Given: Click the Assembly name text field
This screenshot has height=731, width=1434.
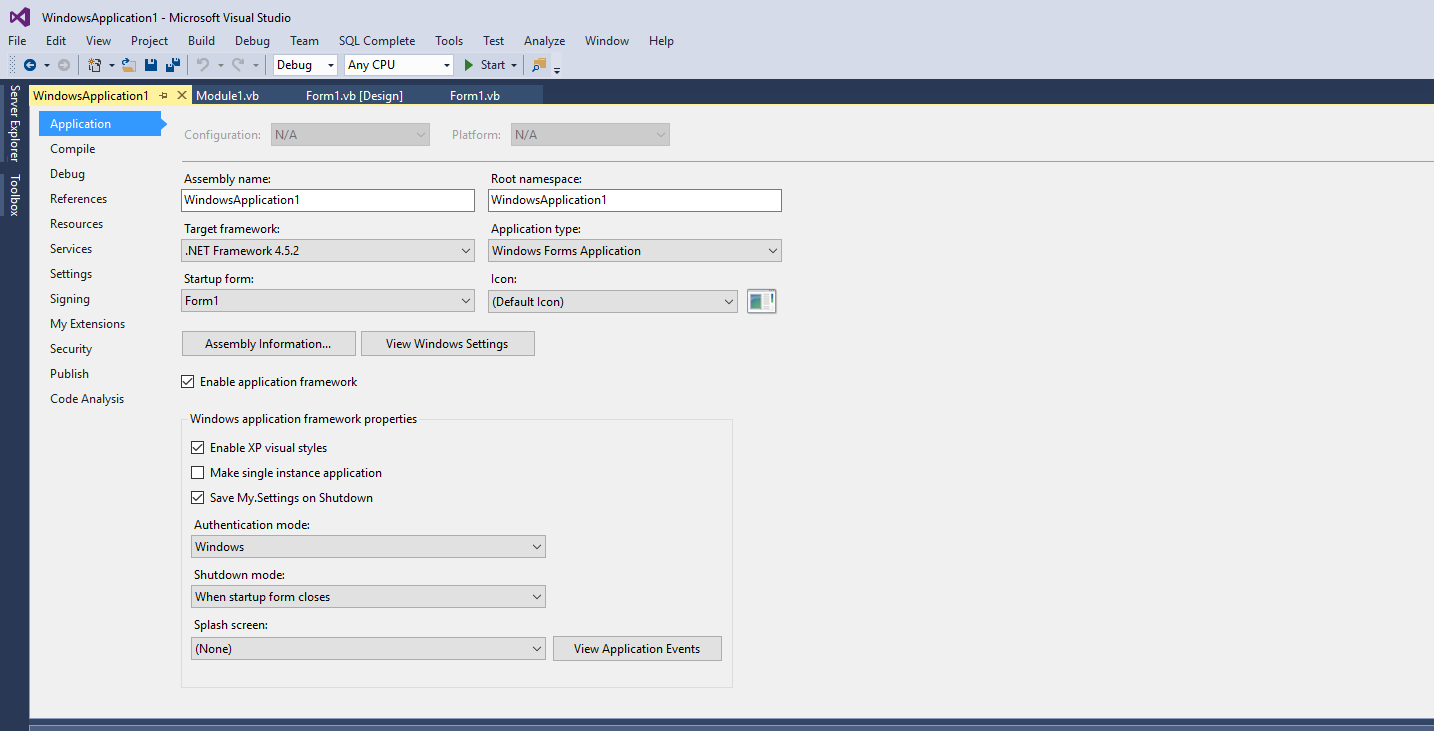Looking at the screenshot, I should click(x=328, y=200).
